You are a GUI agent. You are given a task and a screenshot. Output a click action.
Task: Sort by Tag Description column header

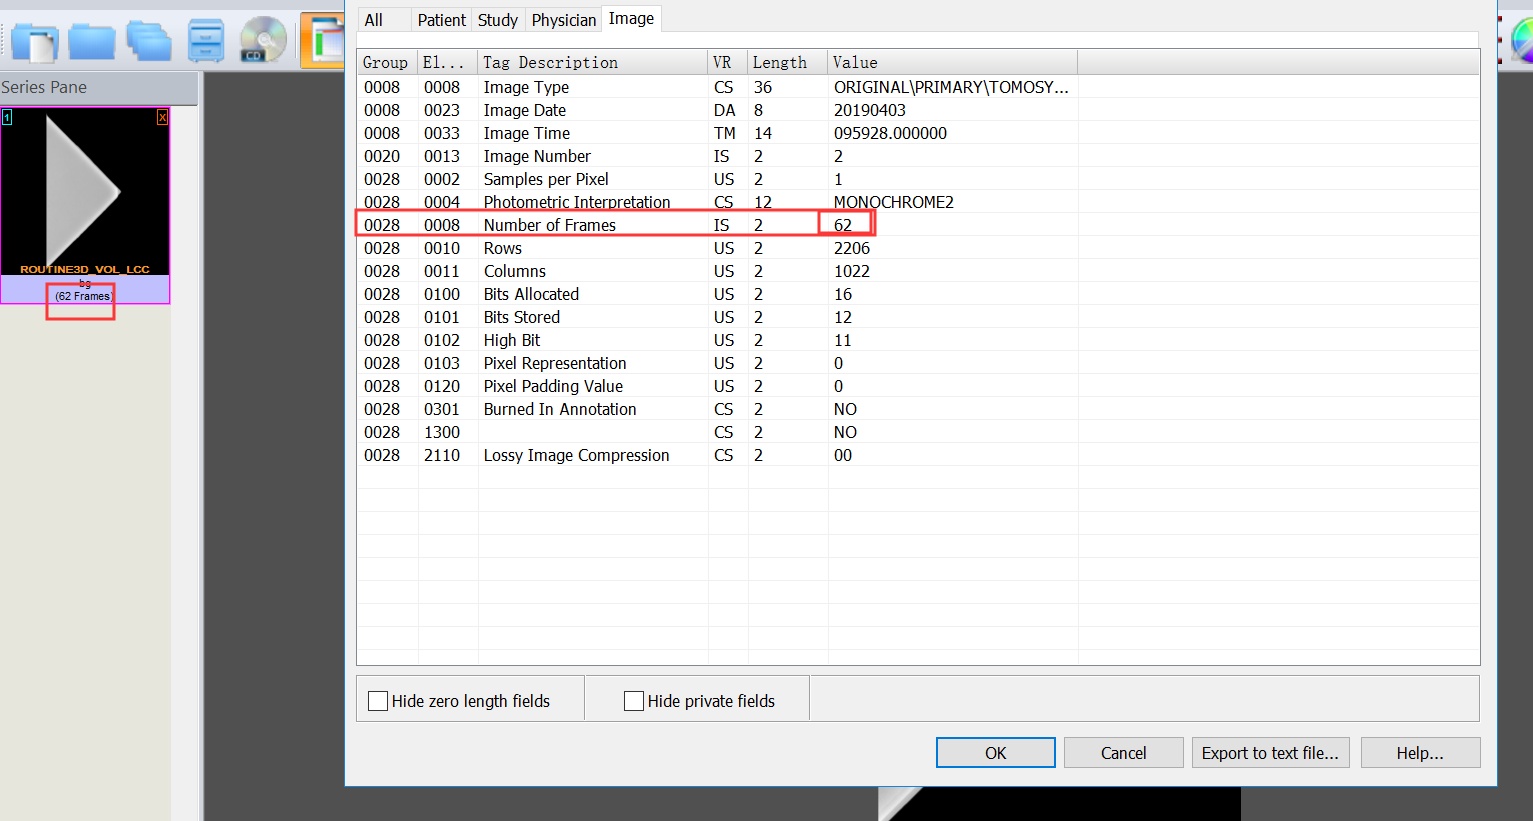(x=593, y=62)
